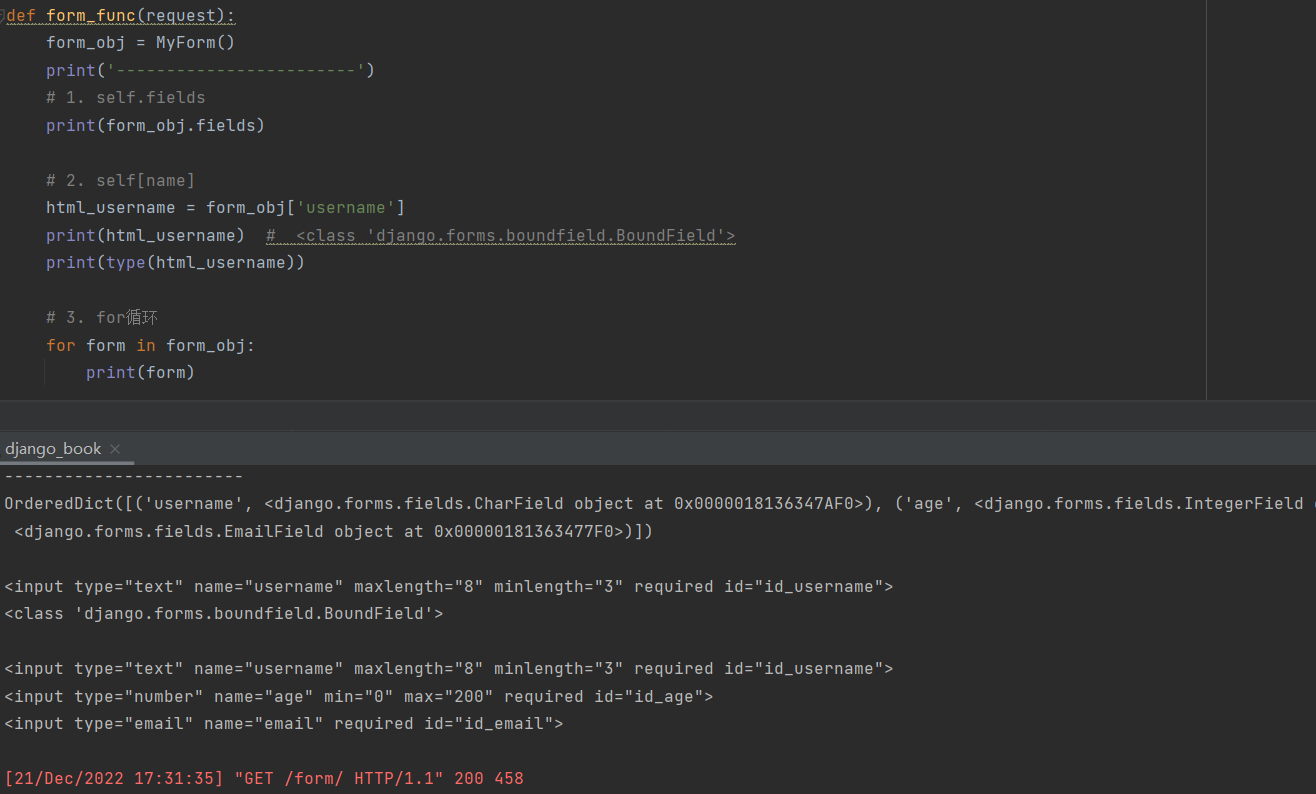Close the django_book run tab
Viewport: 1316px width, 794px height.
[x=115, y=449]
